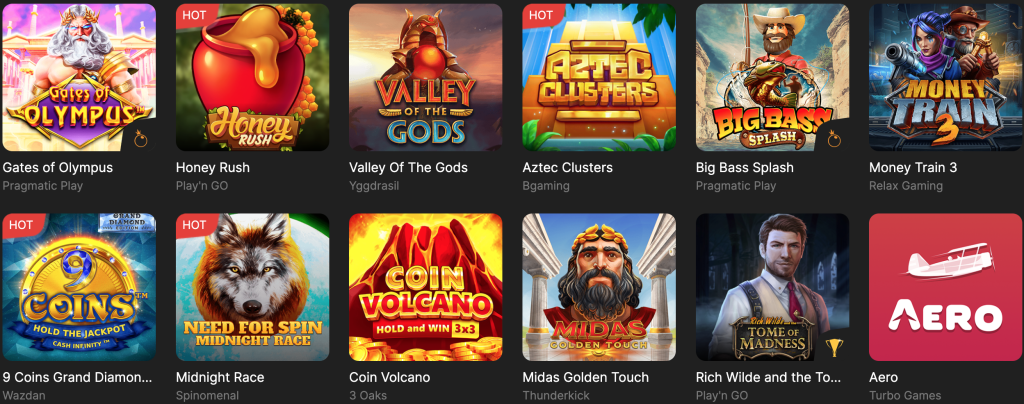Click the 9 Coins Grand Diamond thumbnail
Screen dimensions: 1024x404
click(x=79, y=287)
